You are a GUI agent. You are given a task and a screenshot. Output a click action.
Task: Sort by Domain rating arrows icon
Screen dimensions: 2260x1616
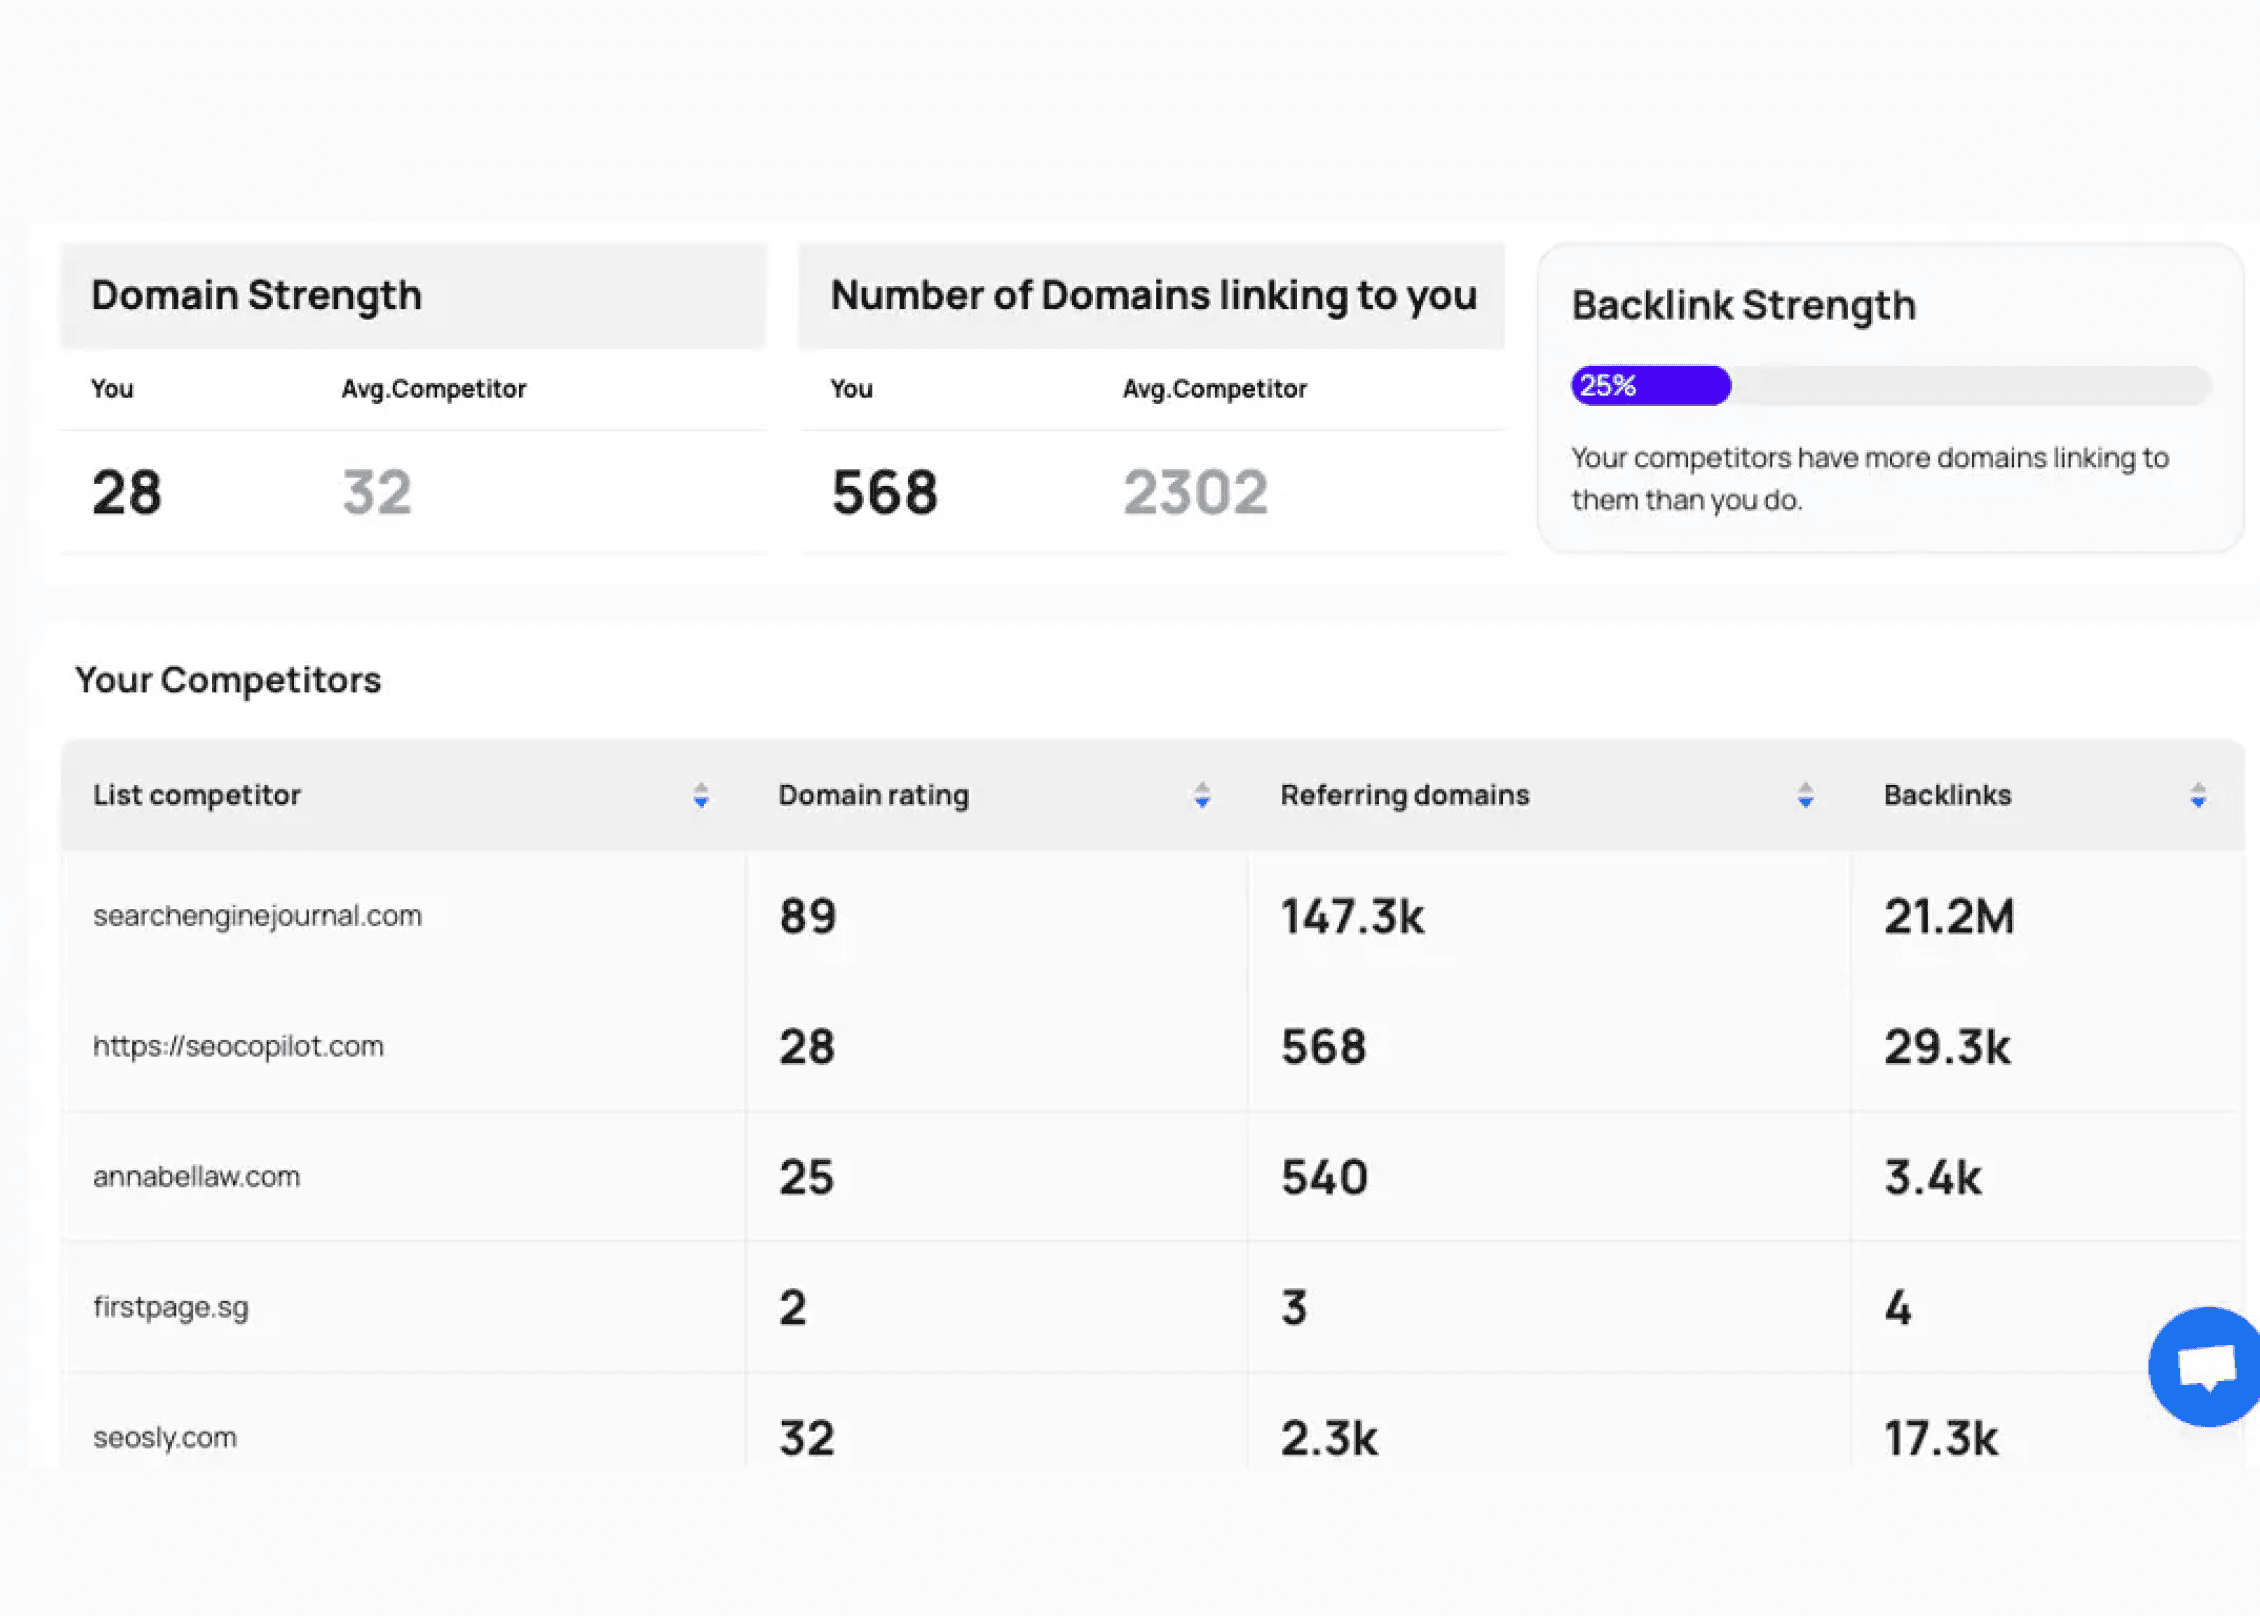point(1202,796)
